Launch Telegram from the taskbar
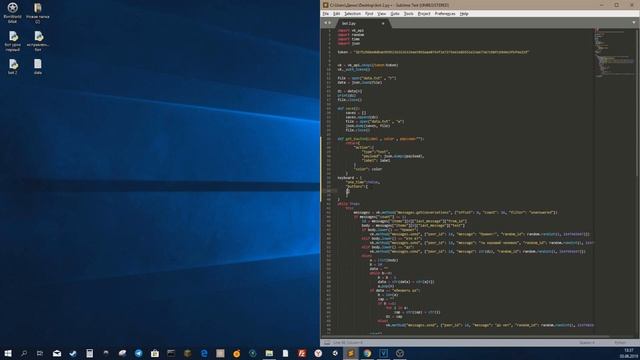This screenshot has height=360, width=640. 138,353
